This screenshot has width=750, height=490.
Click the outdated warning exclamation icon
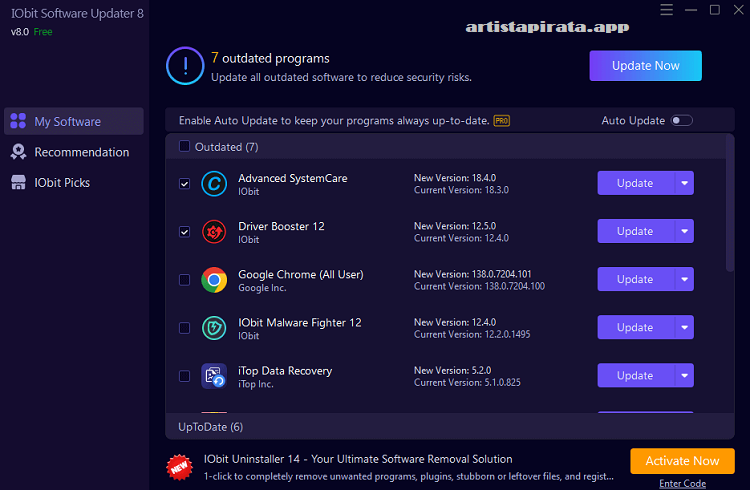[185, 66]
